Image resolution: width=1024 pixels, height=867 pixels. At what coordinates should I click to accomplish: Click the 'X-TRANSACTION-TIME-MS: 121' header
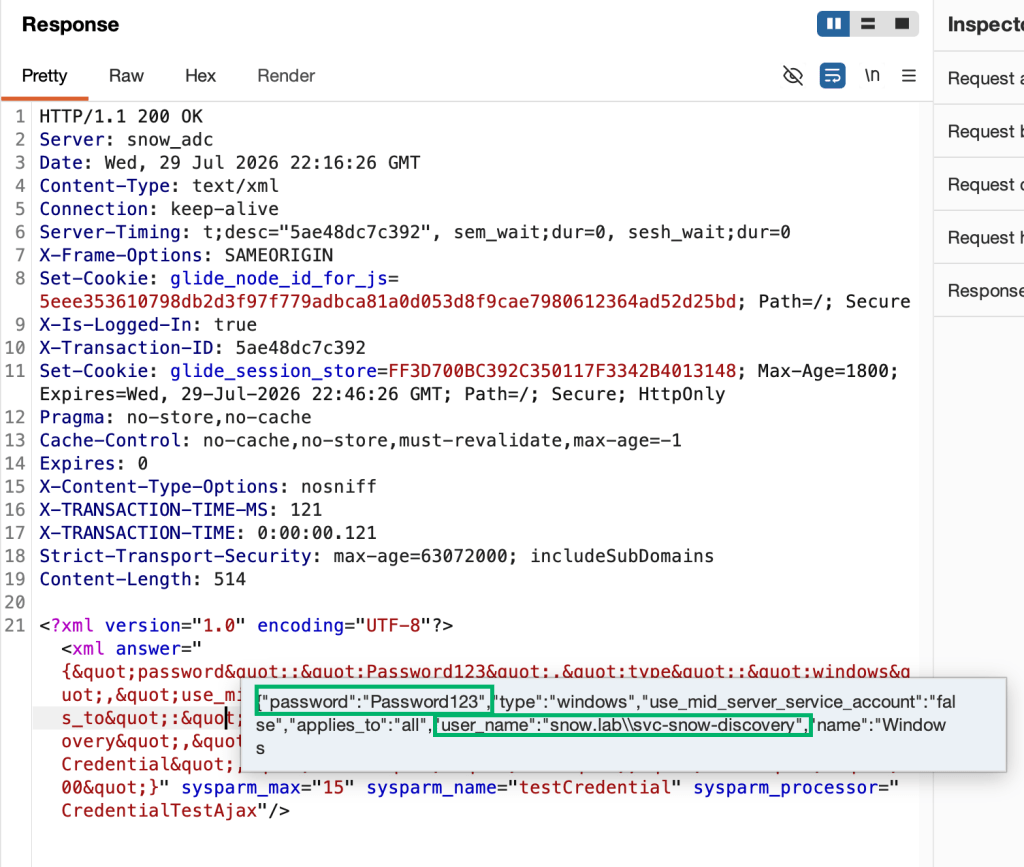pos(180,510)
